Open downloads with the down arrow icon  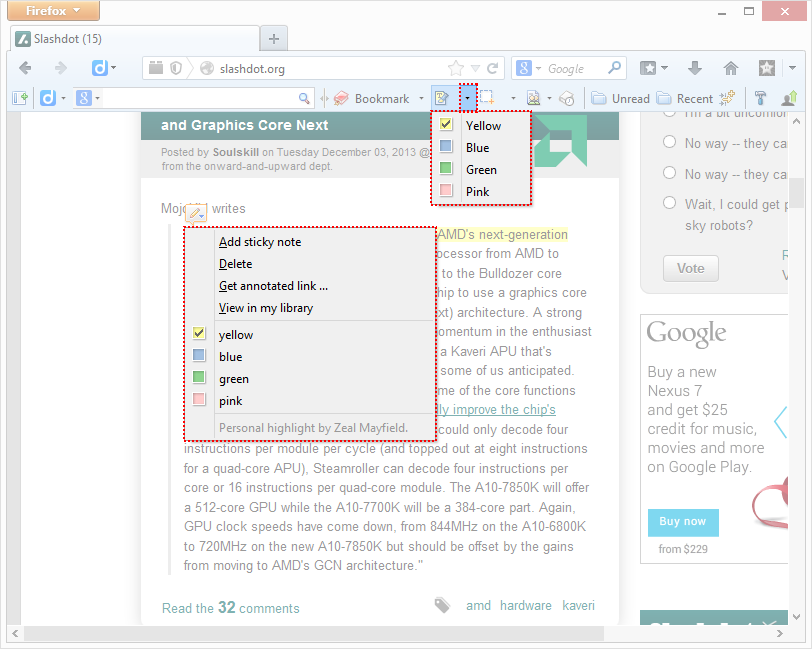coord(694,68)
